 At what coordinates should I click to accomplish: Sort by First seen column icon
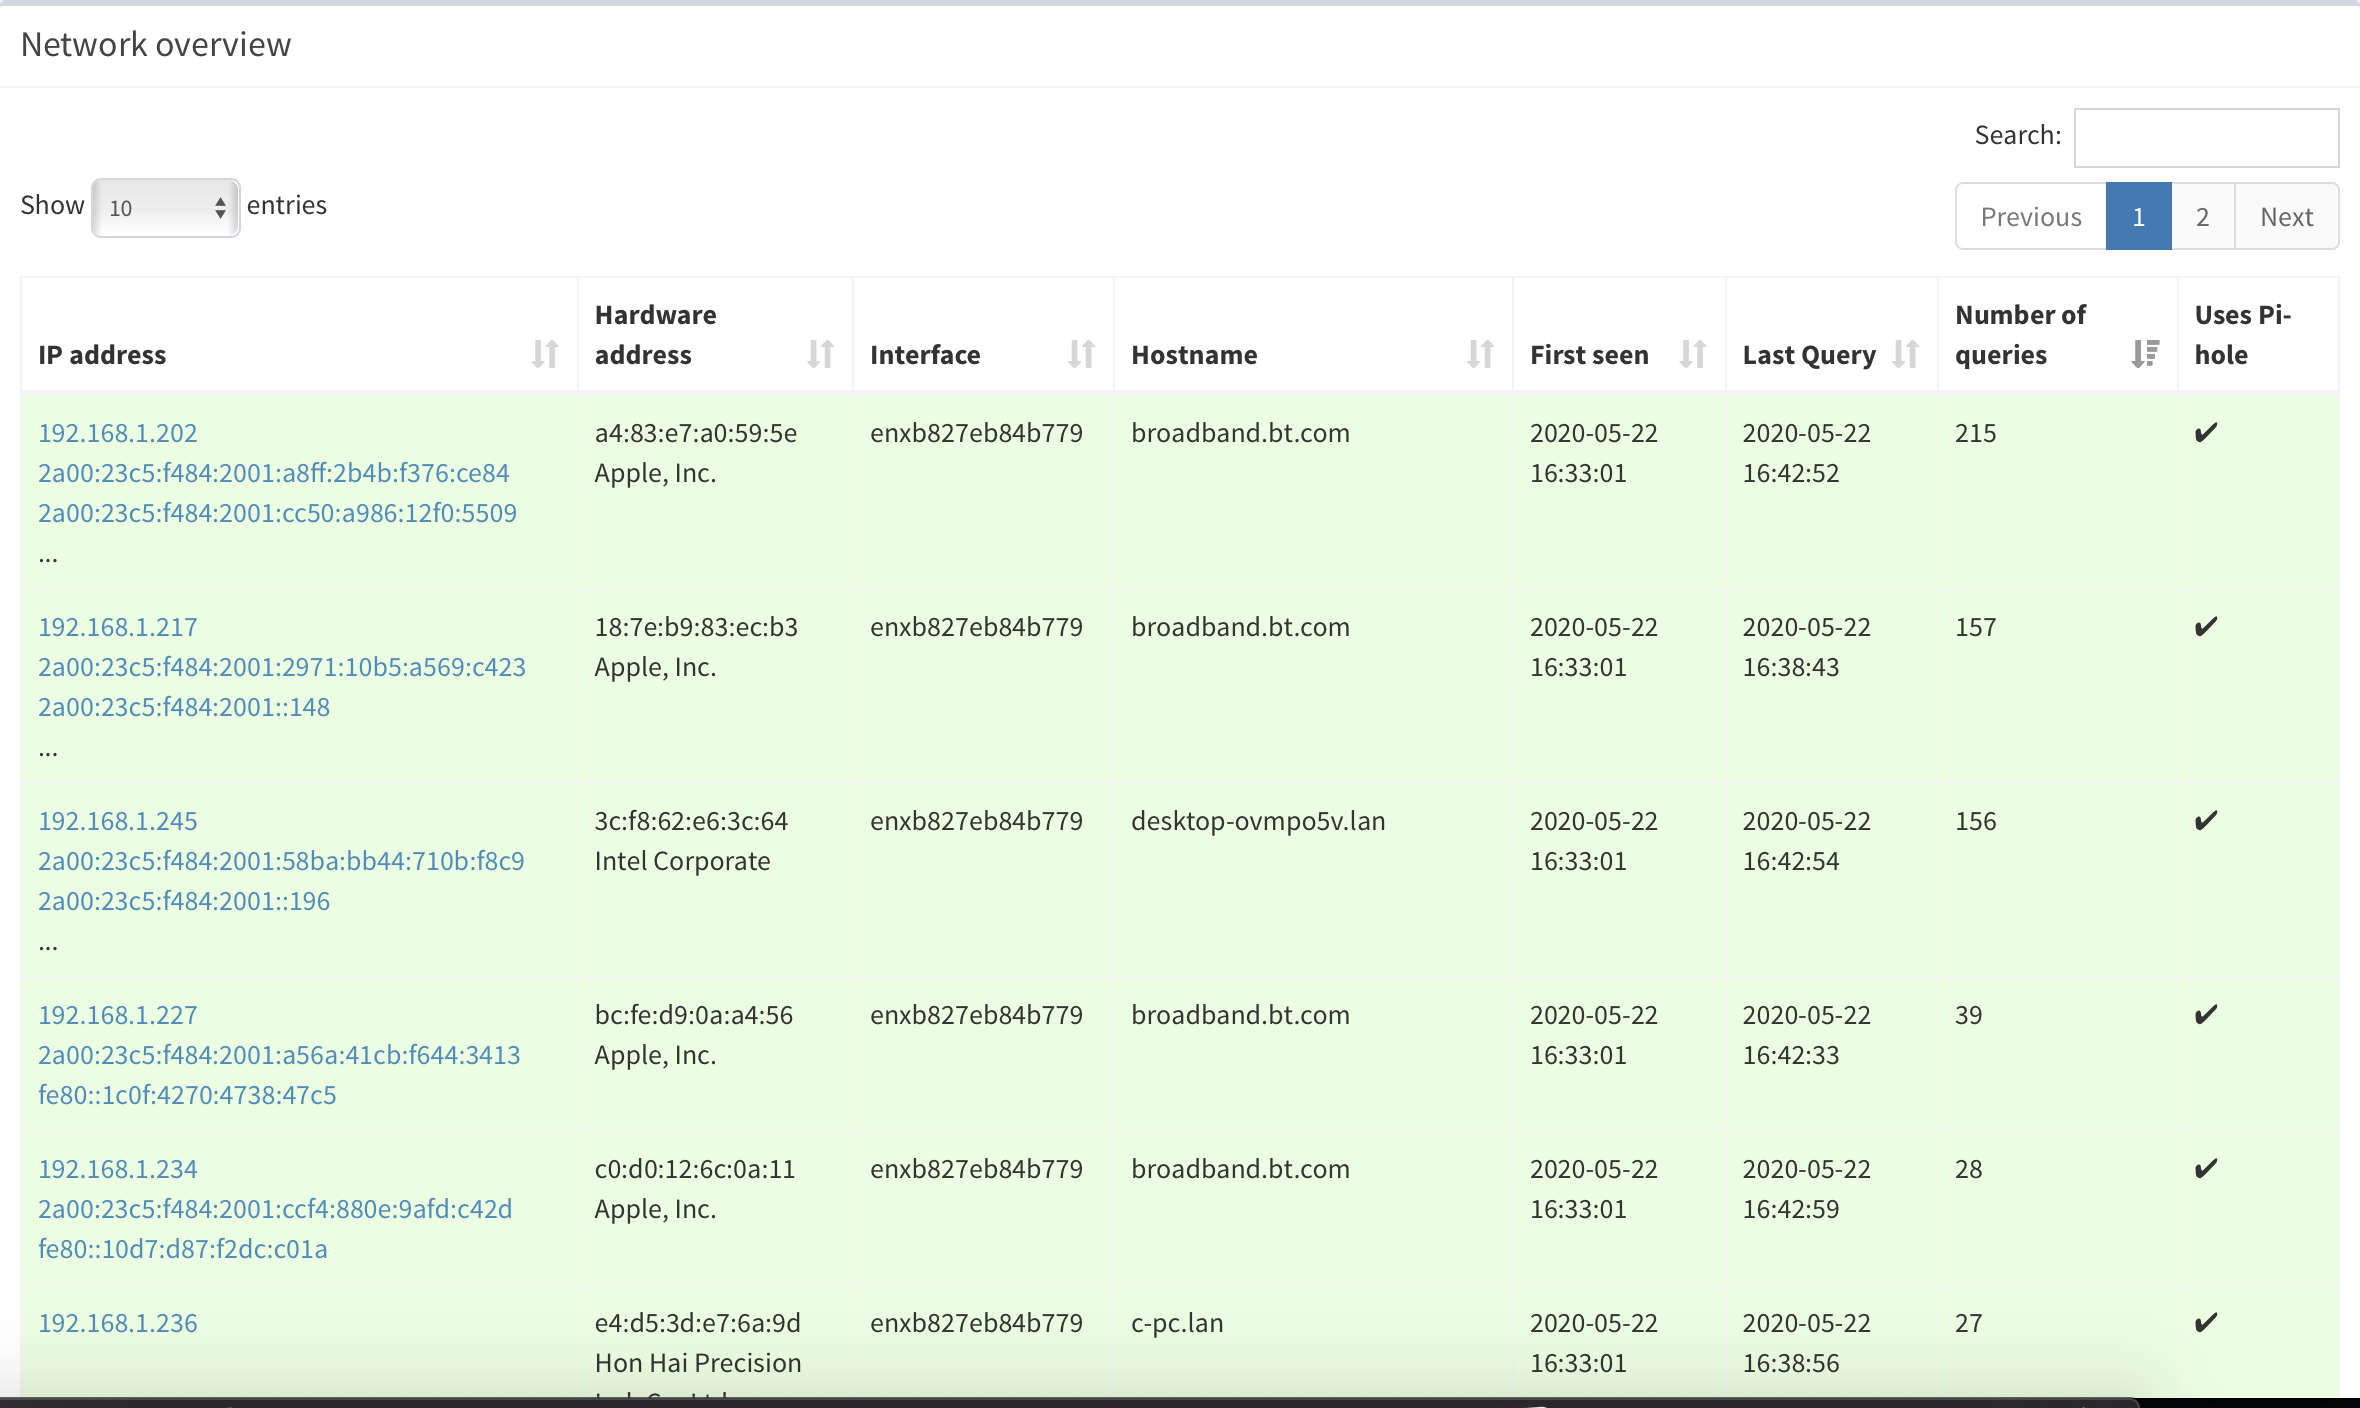1693,354
